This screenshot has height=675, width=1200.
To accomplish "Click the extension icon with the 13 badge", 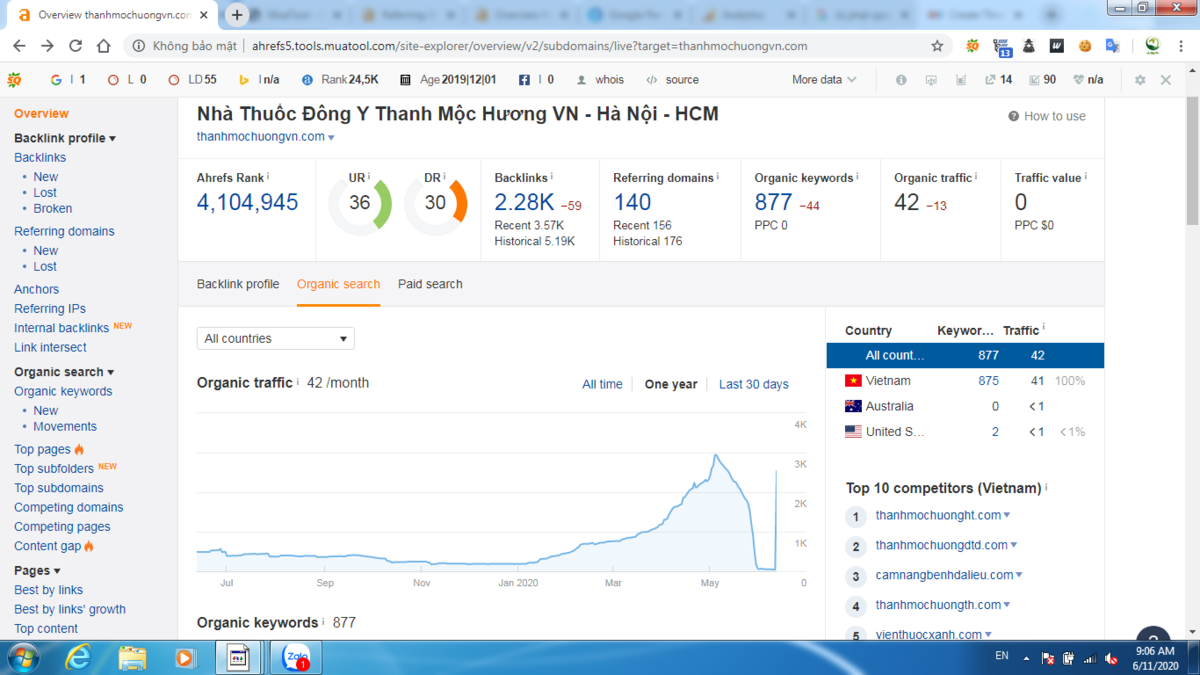I will 1001,46.
